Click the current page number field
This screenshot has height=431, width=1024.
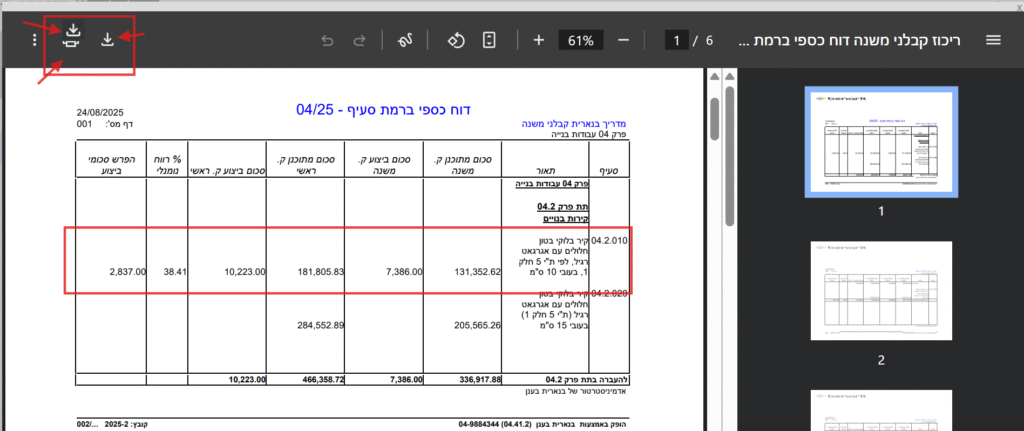coord(679,41)
